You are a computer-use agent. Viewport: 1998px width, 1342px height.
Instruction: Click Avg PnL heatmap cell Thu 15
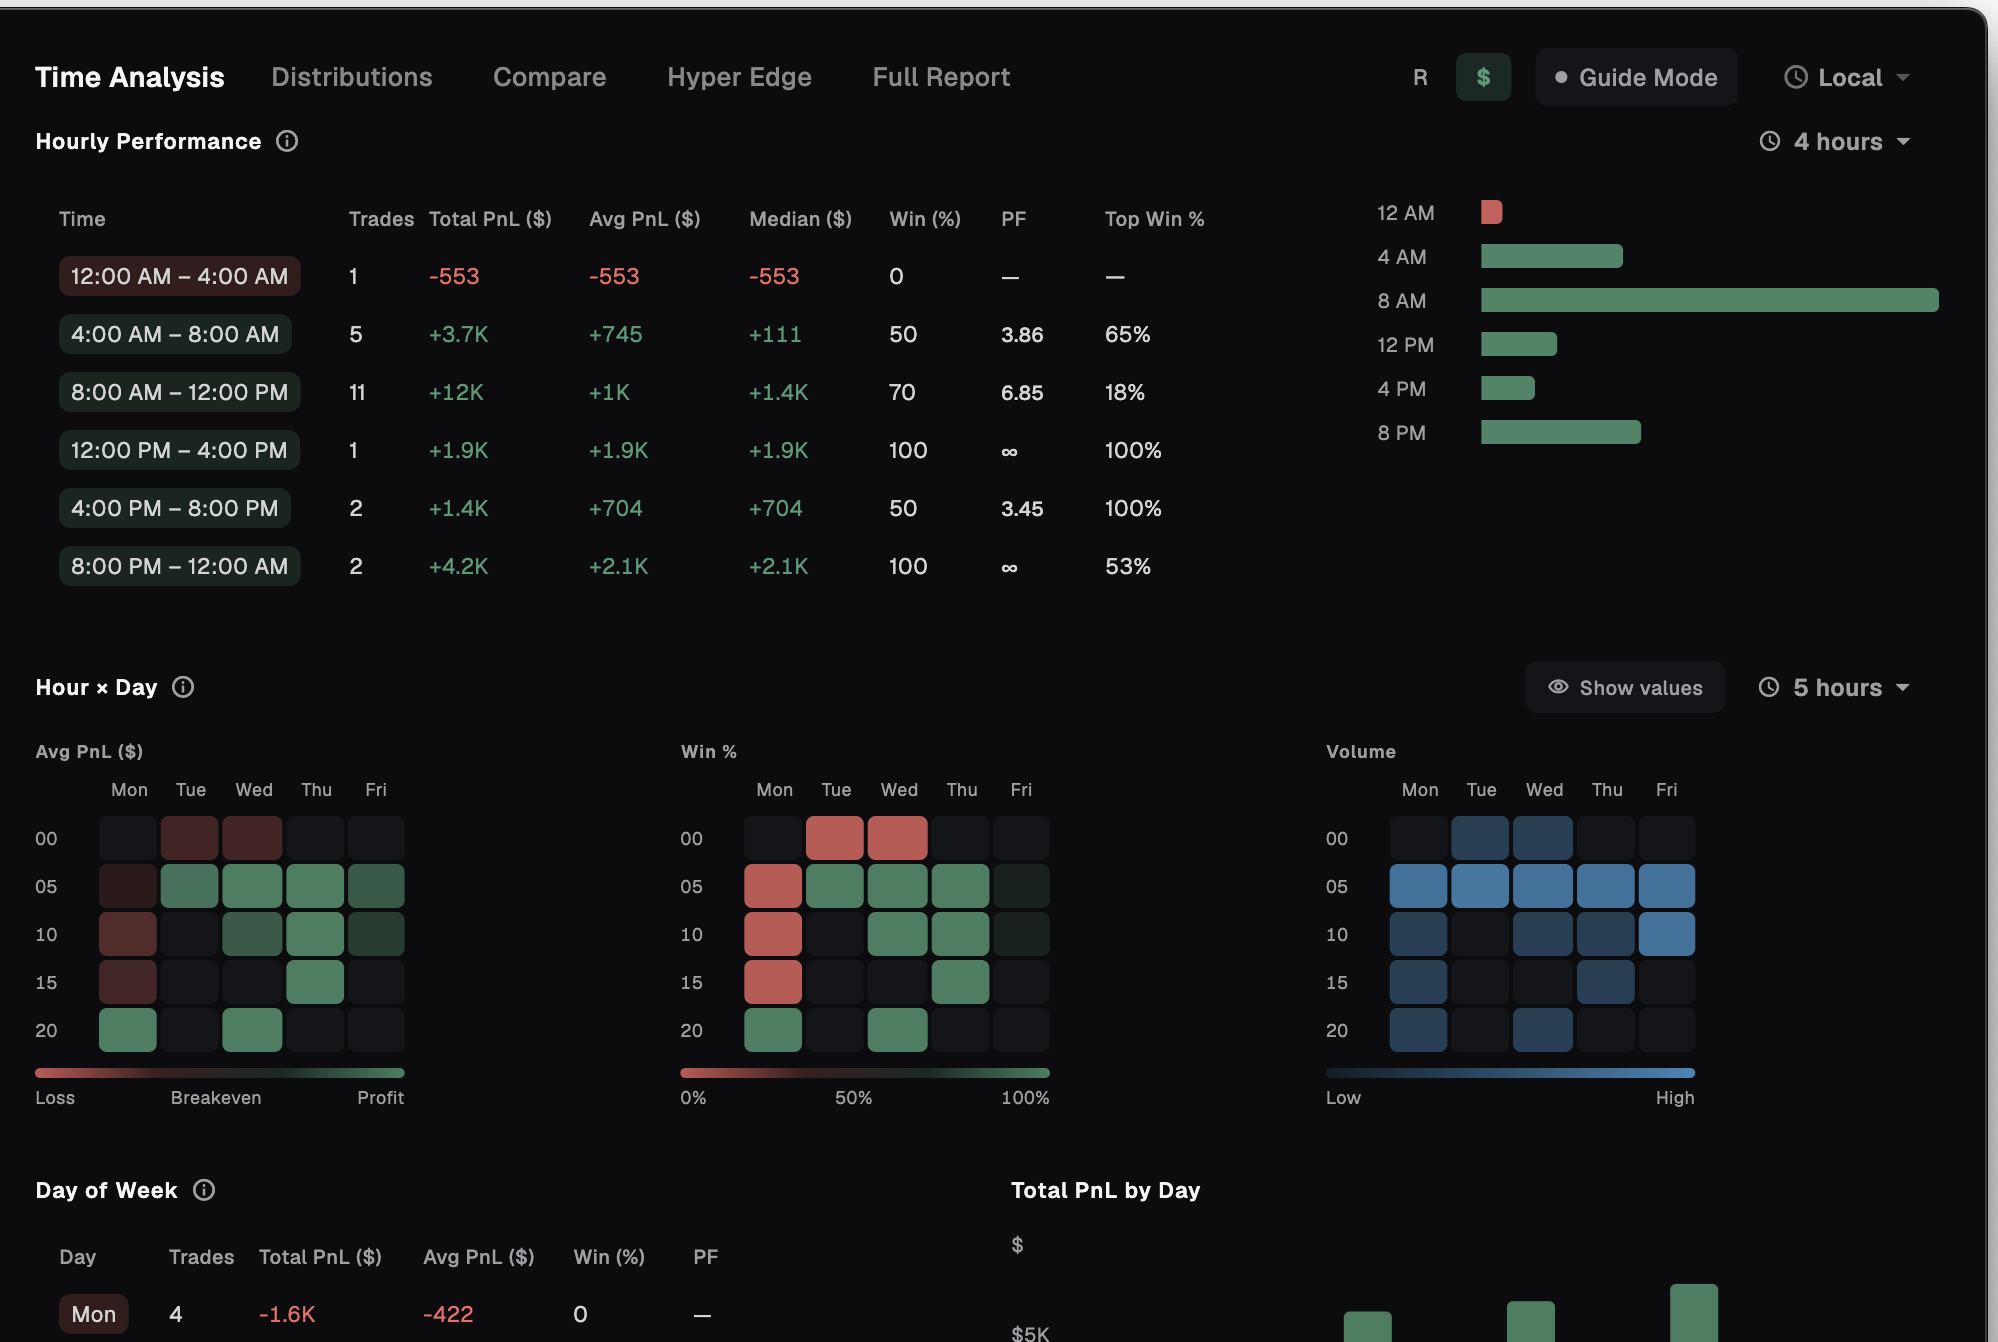pyautogui.click(x=315, y=982)
